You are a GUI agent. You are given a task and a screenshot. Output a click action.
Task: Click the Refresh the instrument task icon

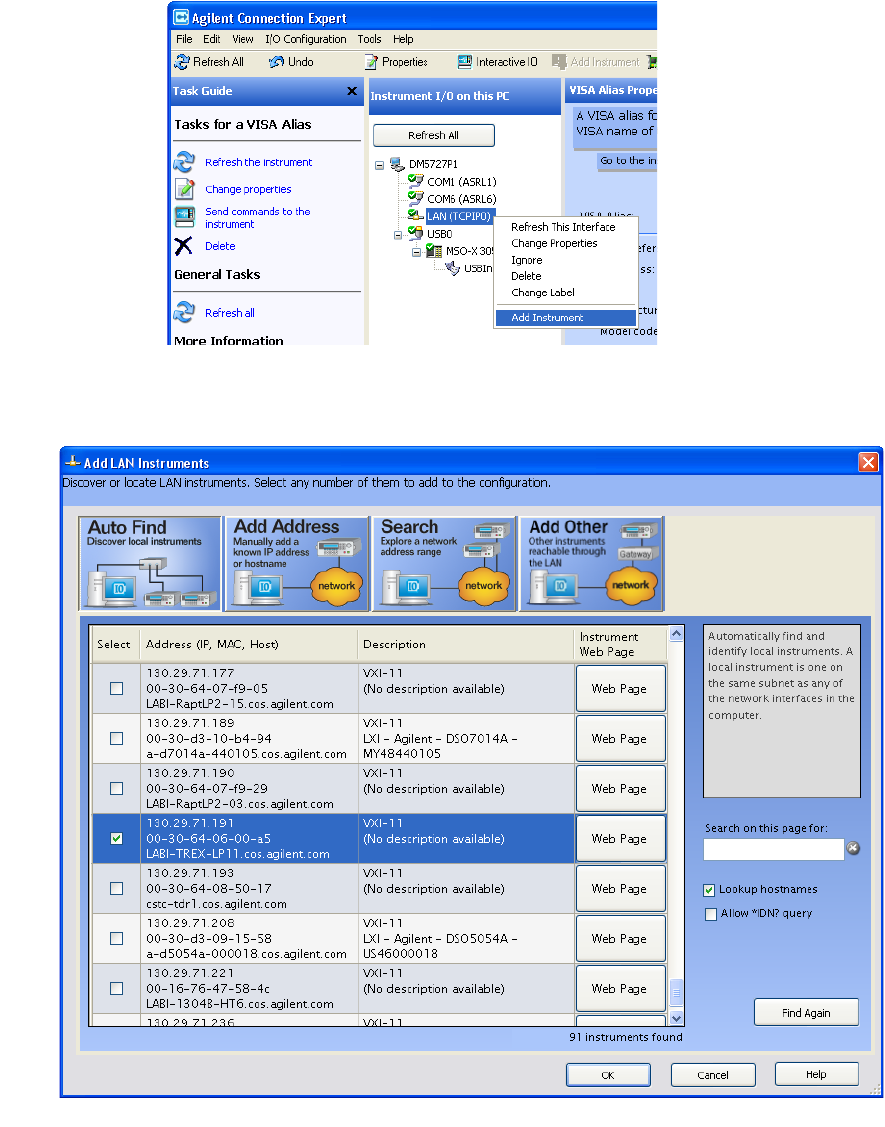point(184,162)
